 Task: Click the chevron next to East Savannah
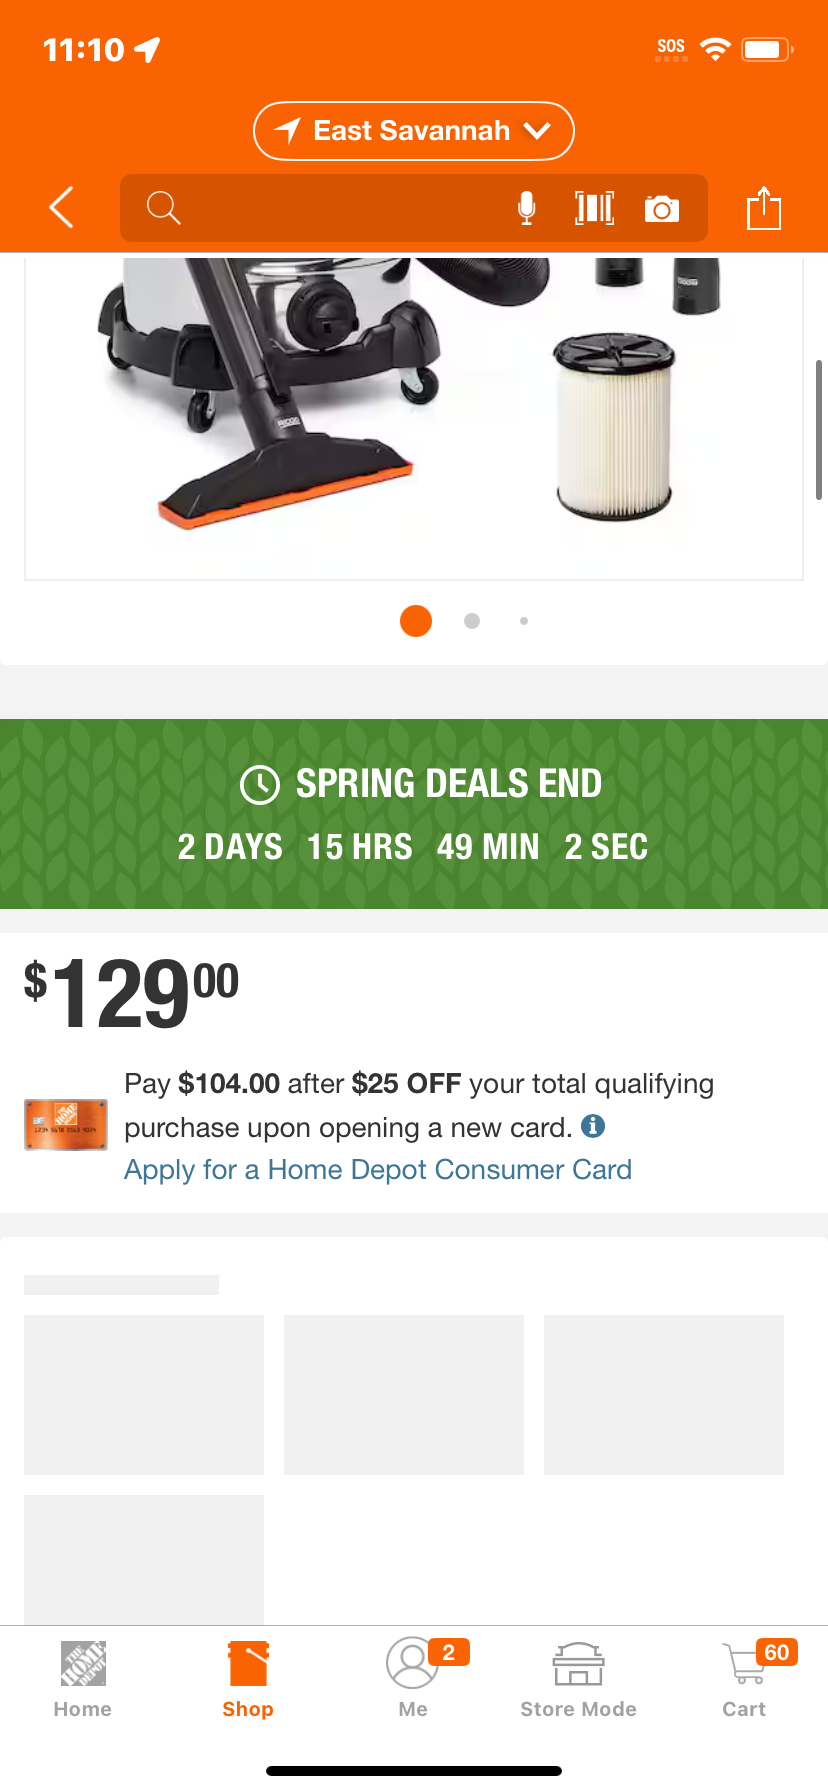[x=537, y=131]
